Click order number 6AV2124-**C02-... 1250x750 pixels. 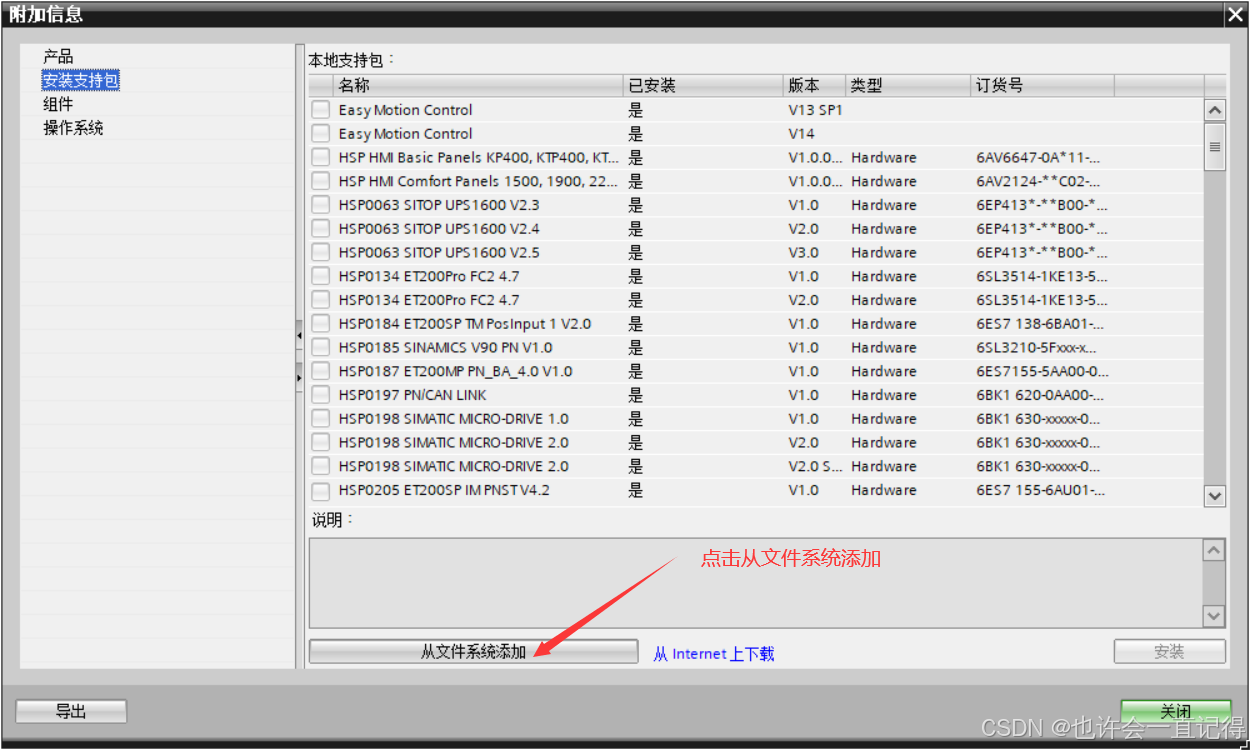[x=1038, y=182]
